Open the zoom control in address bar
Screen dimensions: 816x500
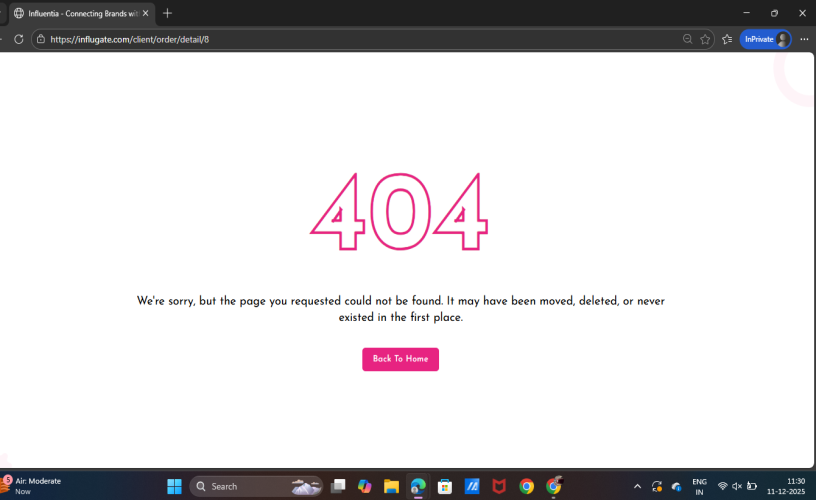coord(687,39)
